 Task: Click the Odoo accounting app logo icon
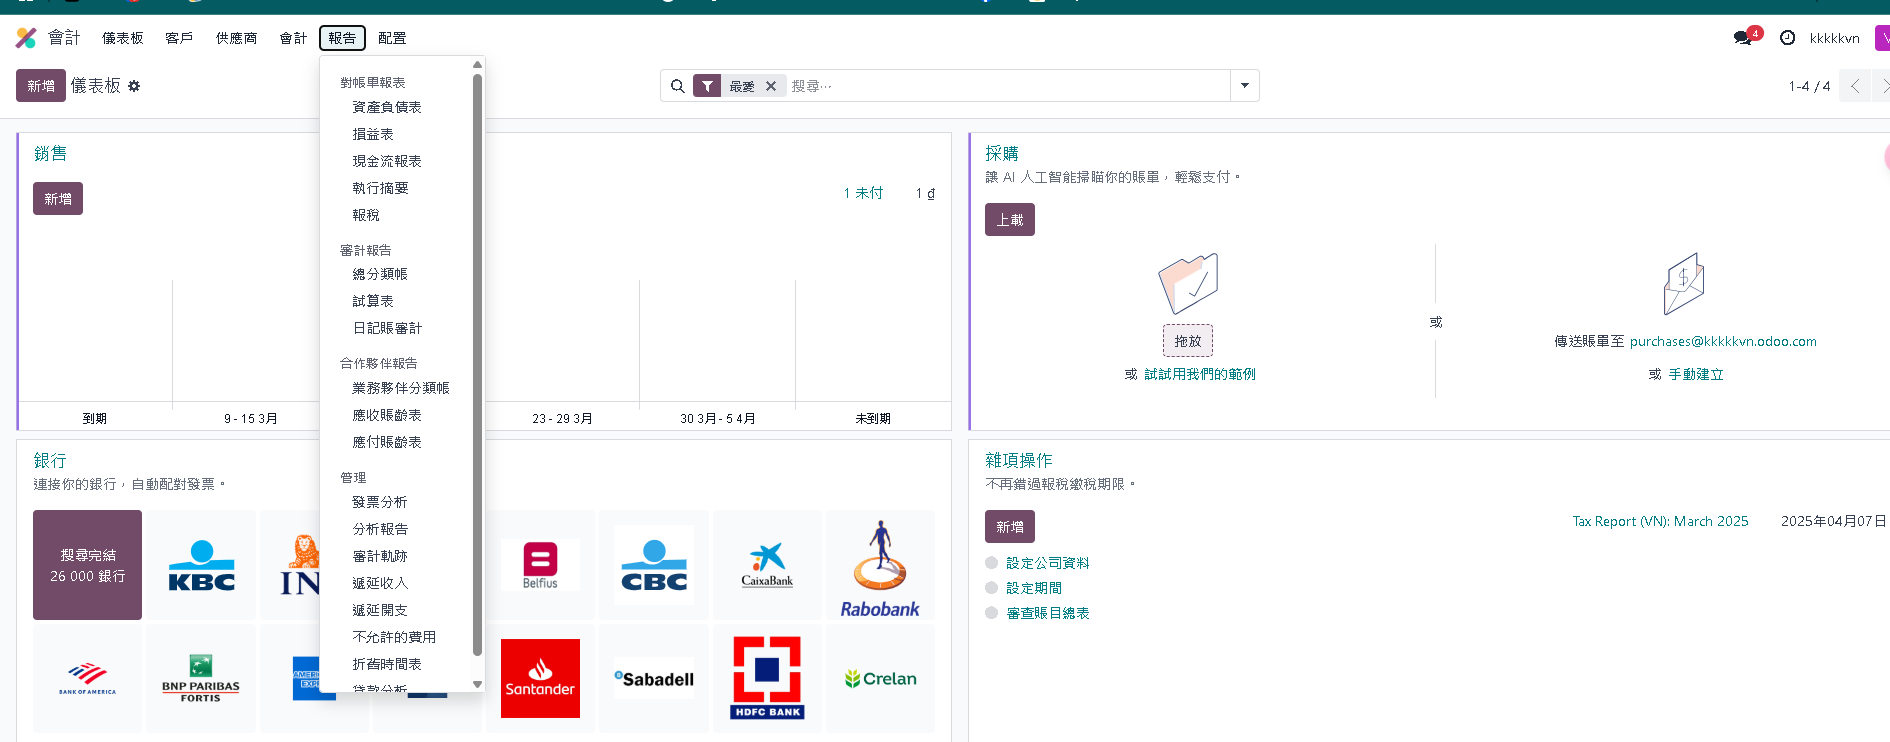(x=26, y=38)
